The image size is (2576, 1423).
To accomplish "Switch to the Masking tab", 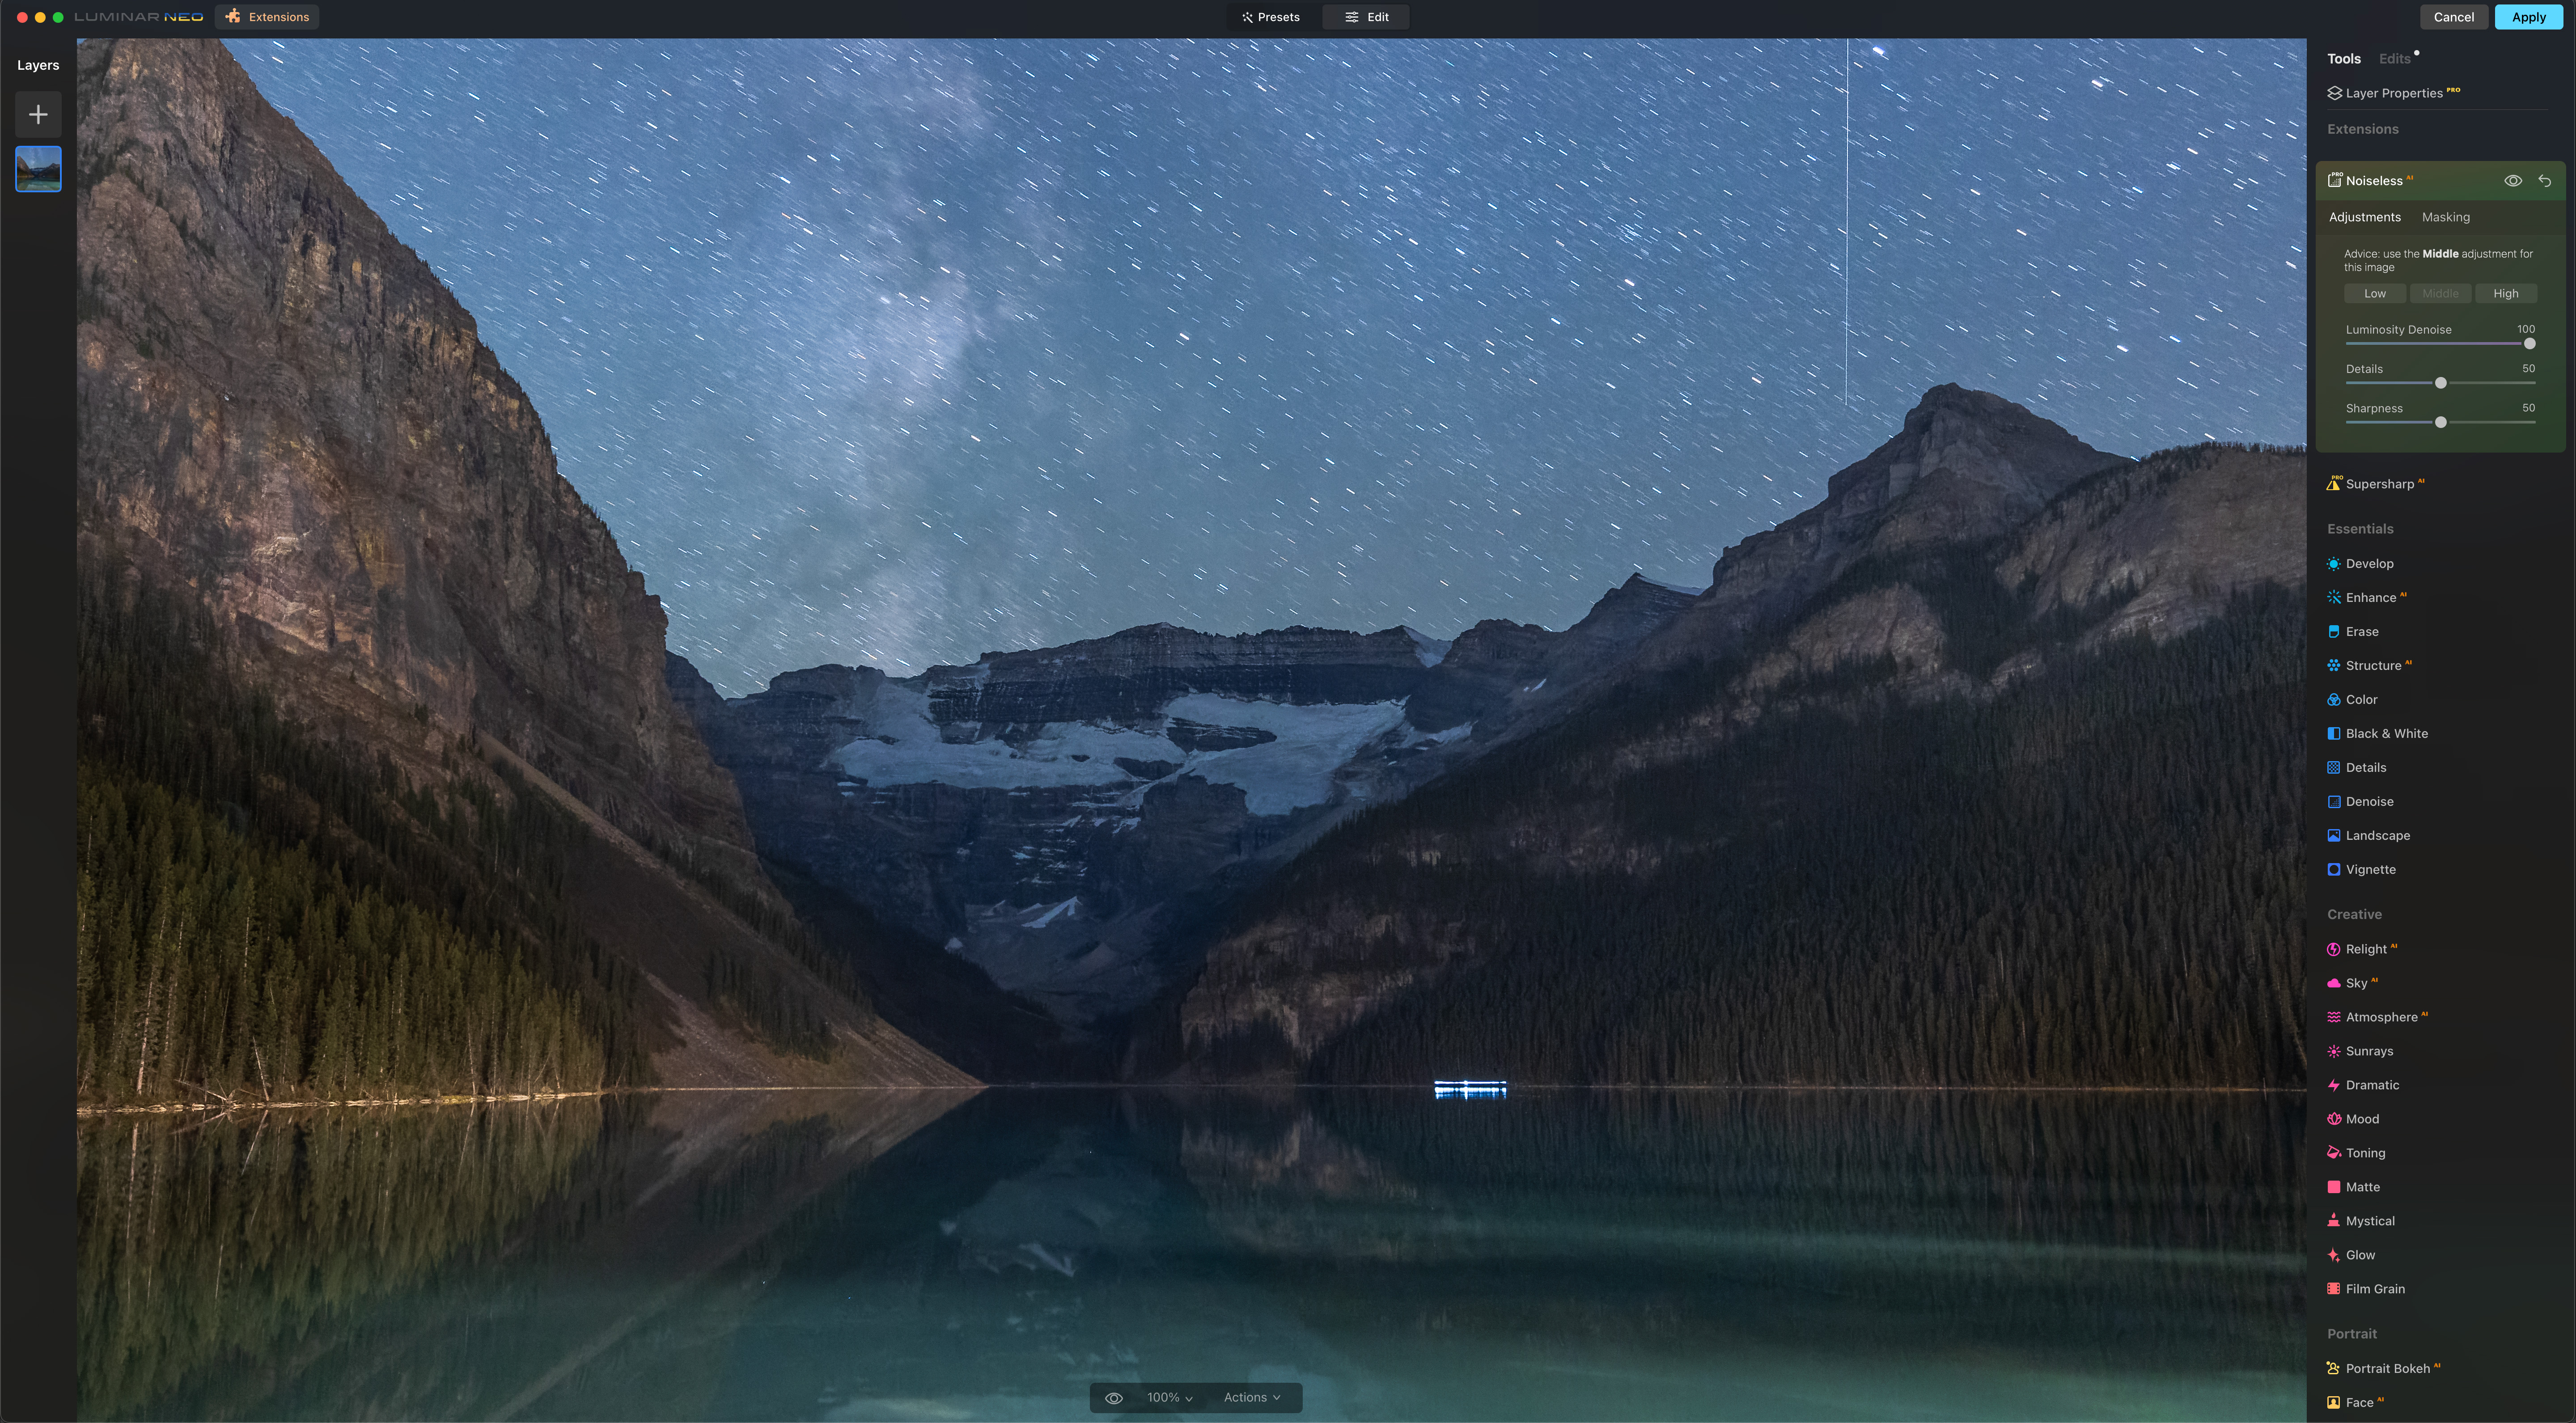I will (x=2445, y=217).
